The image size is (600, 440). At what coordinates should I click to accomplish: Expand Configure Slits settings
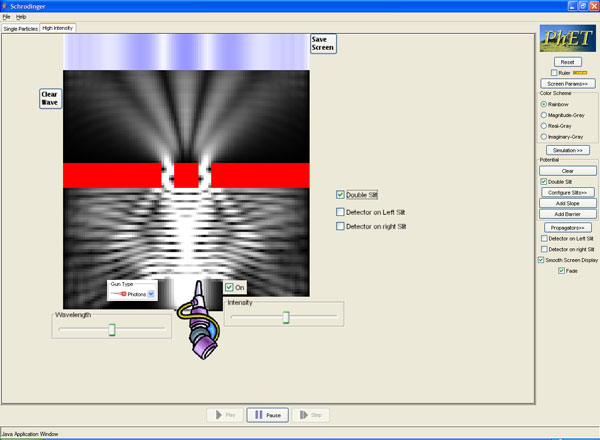(x=567, y=192)
